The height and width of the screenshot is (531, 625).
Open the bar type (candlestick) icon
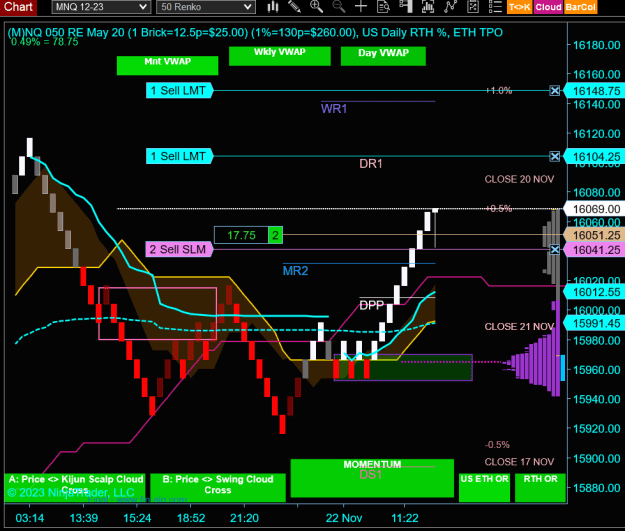click(x=273, y=7)
